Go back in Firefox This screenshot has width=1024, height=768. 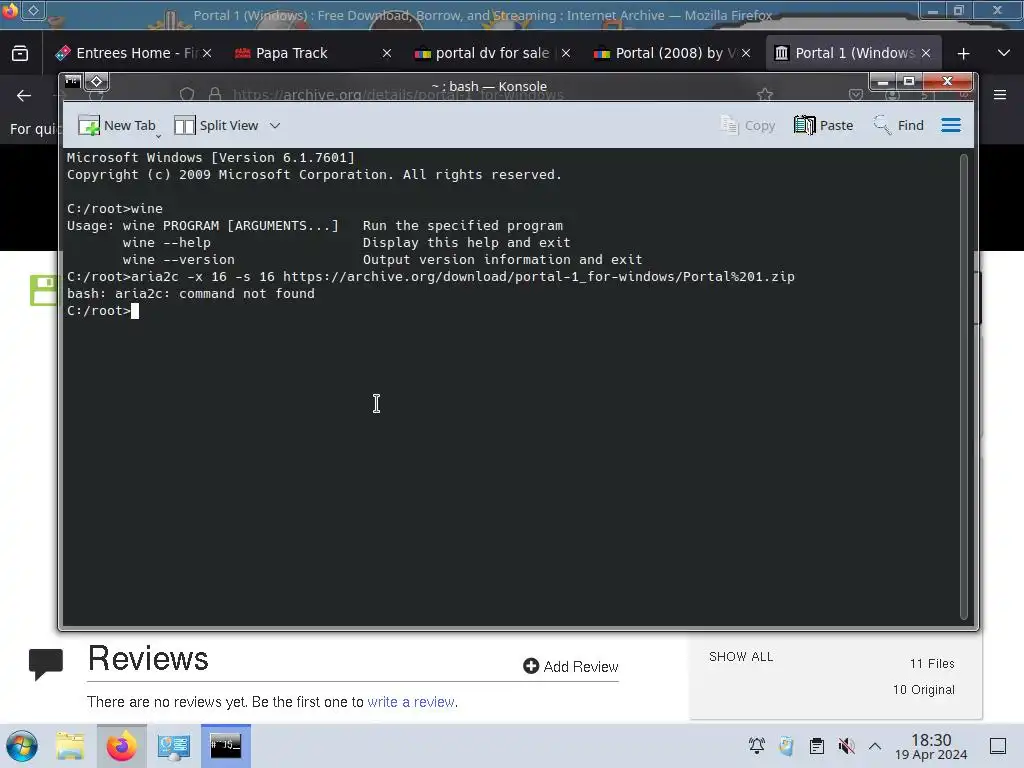[x=24, y=96]
